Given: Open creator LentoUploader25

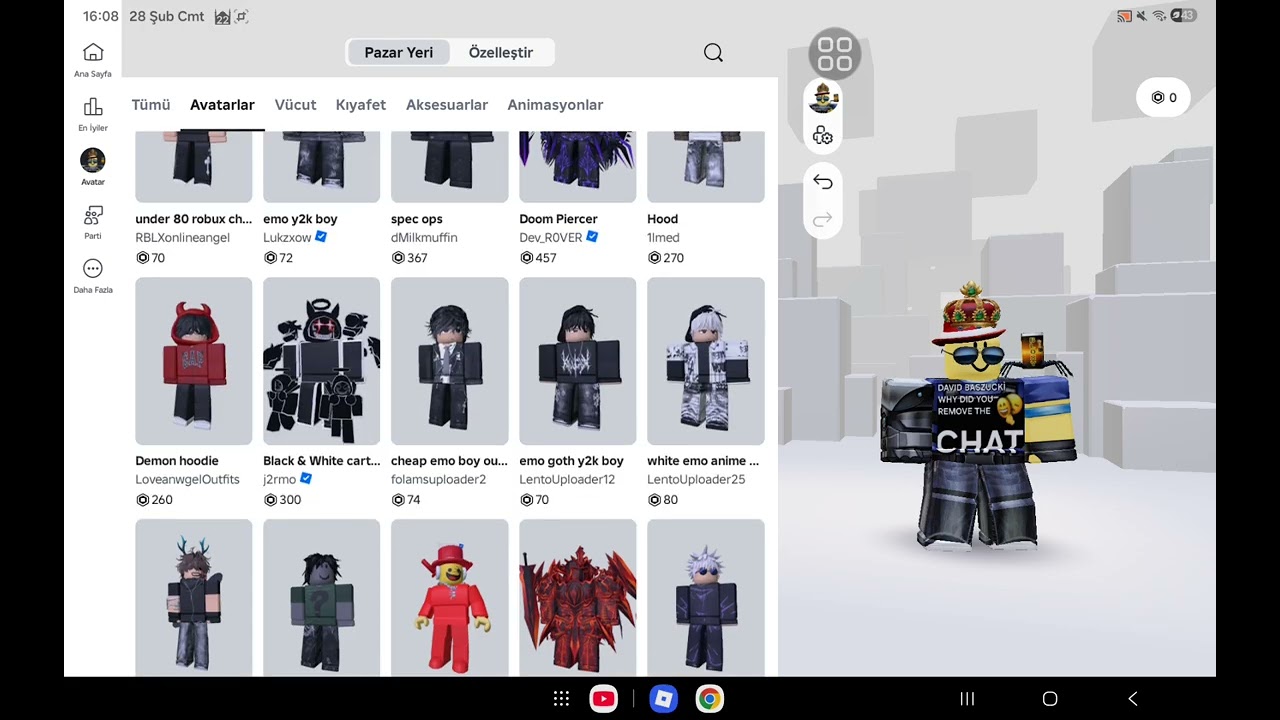Looking at the screenshot, I should pos(696,480).
